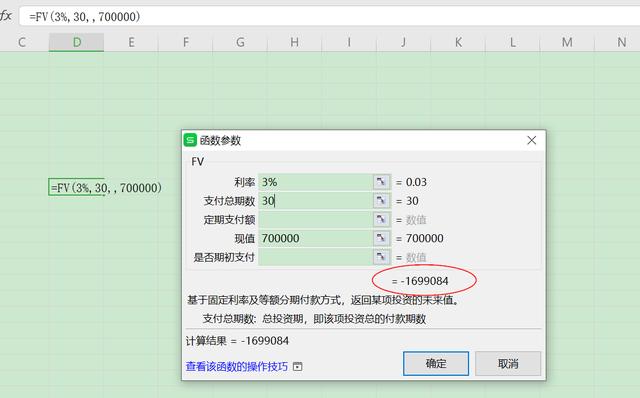Select column H header

[x=294, y=42]
